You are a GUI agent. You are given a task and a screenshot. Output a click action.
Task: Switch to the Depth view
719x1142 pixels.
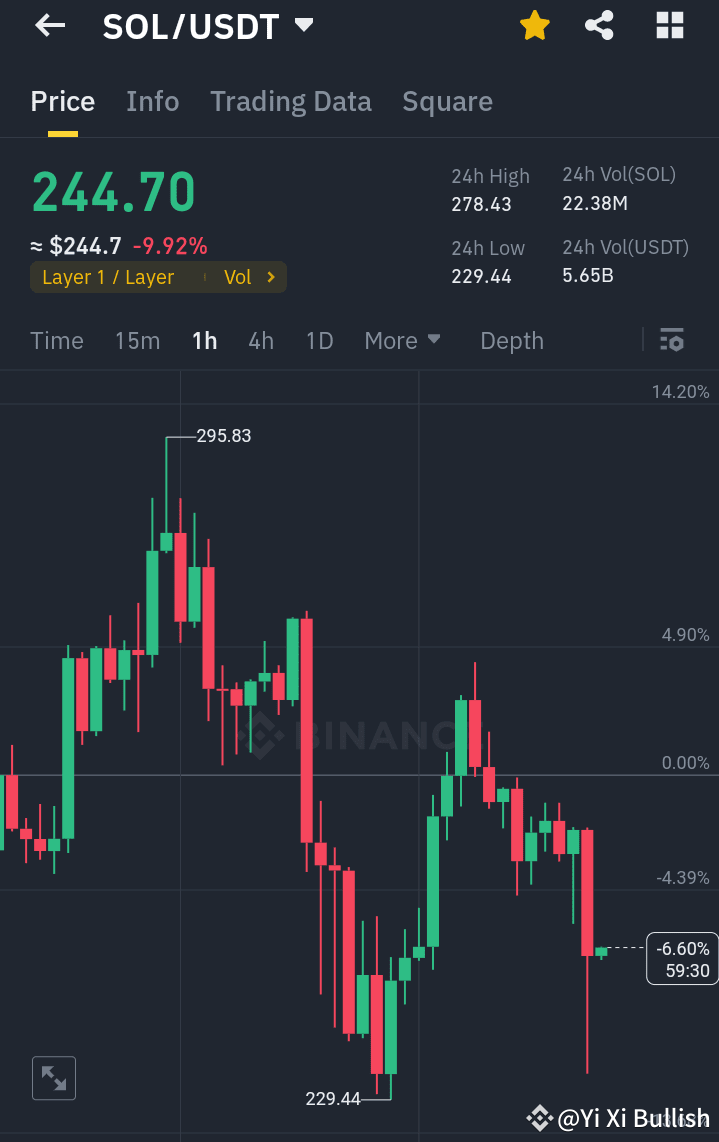coord(511,340)
